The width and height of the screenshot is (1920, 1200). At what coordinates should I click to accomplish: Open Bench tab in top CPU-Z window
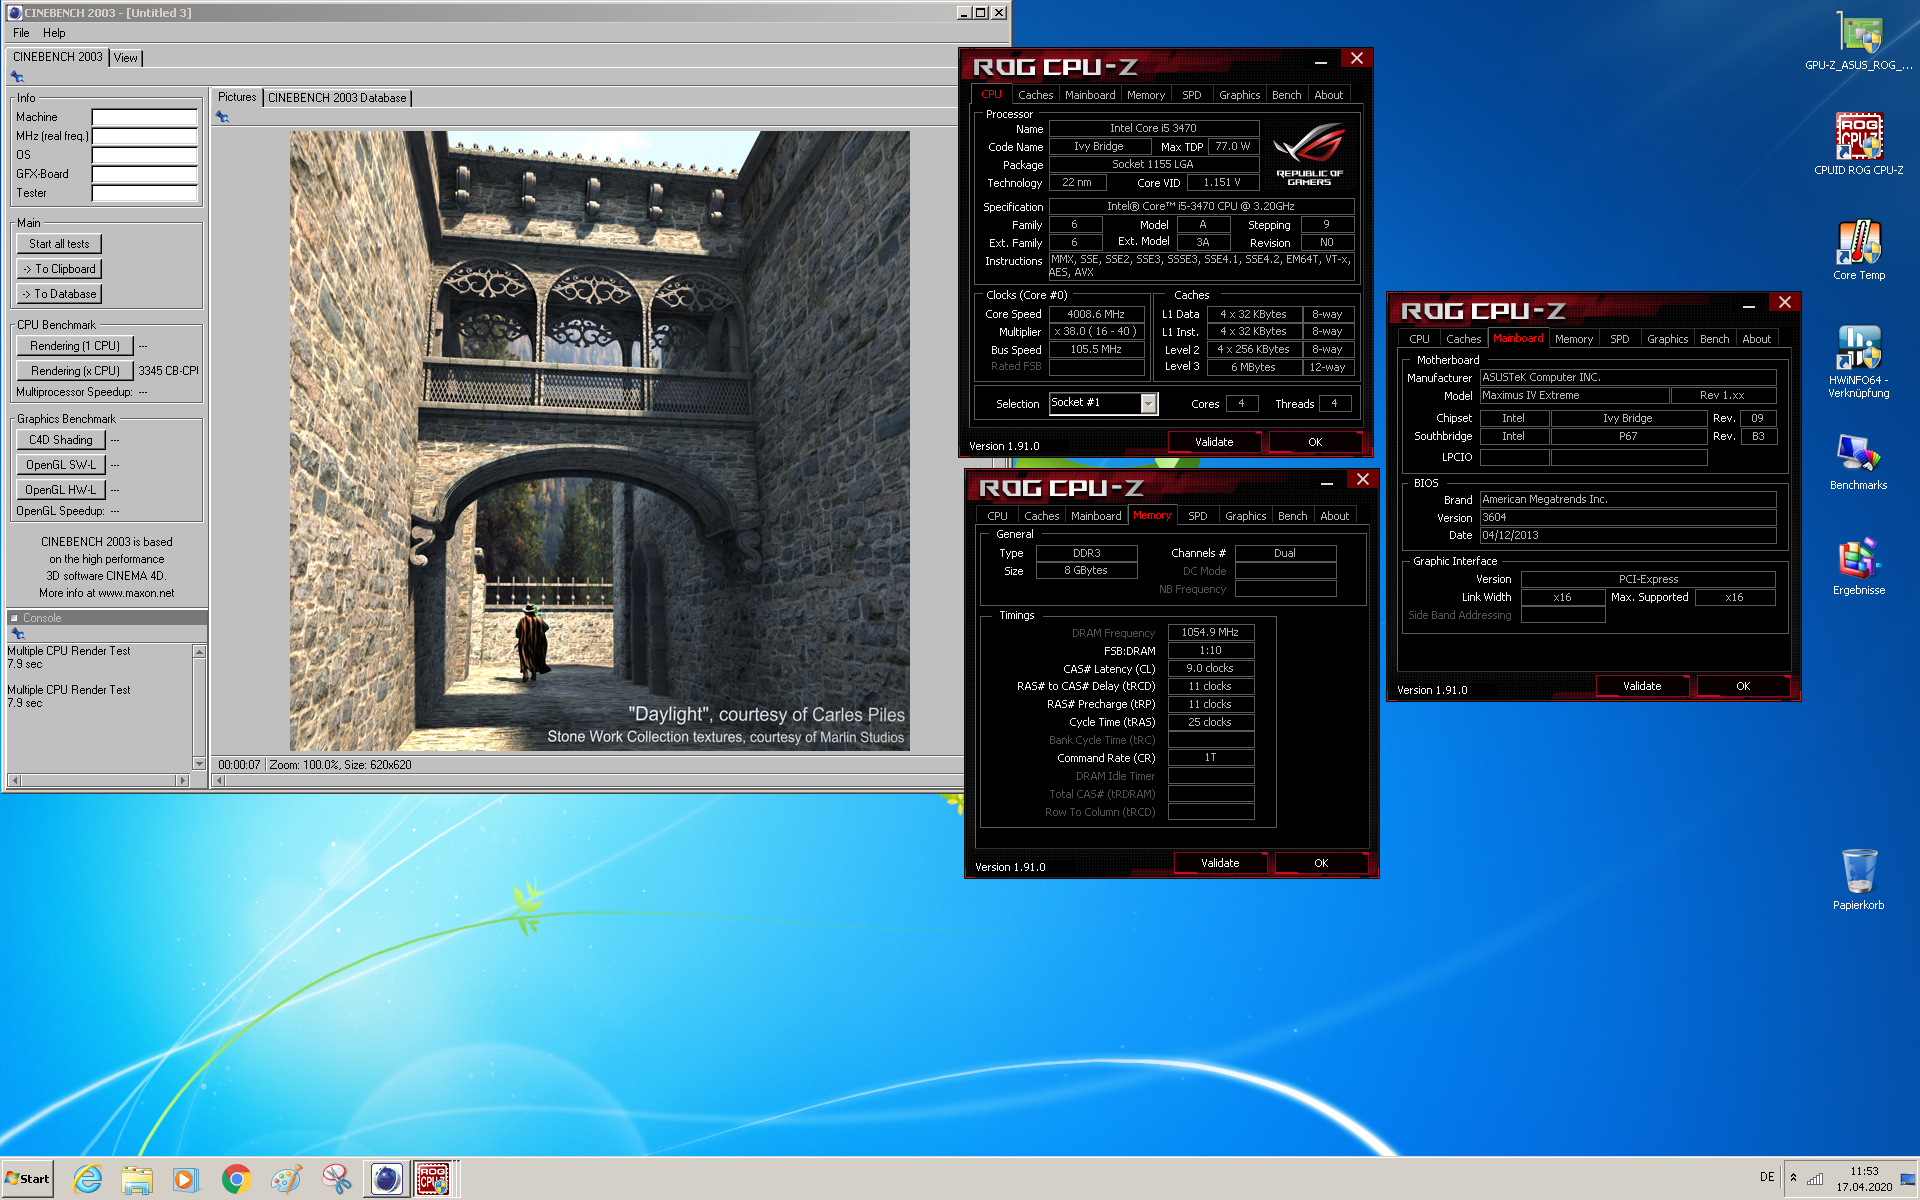tap(1286, 95)
